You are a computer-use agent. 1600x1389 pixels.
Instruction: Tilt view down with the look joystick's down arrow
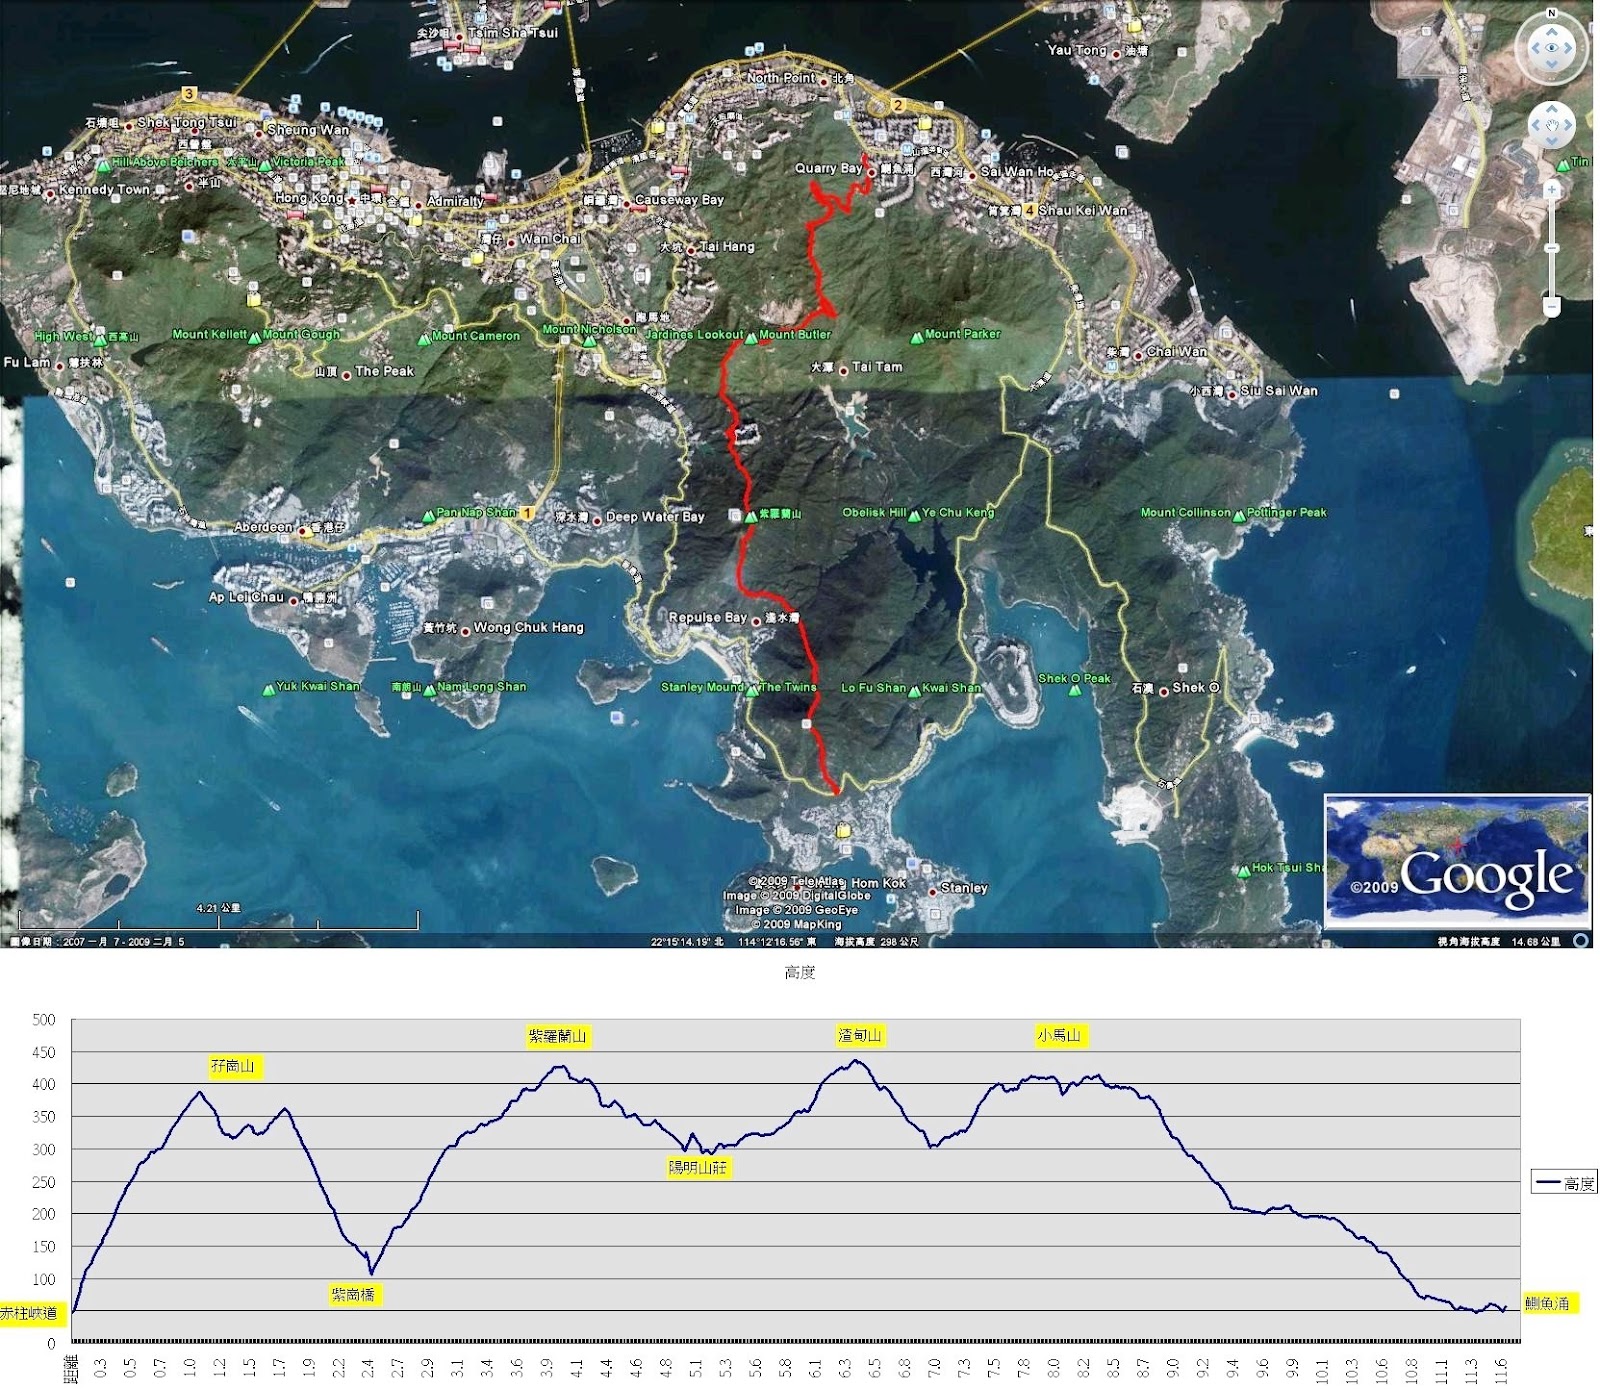tap(1551, 65)
